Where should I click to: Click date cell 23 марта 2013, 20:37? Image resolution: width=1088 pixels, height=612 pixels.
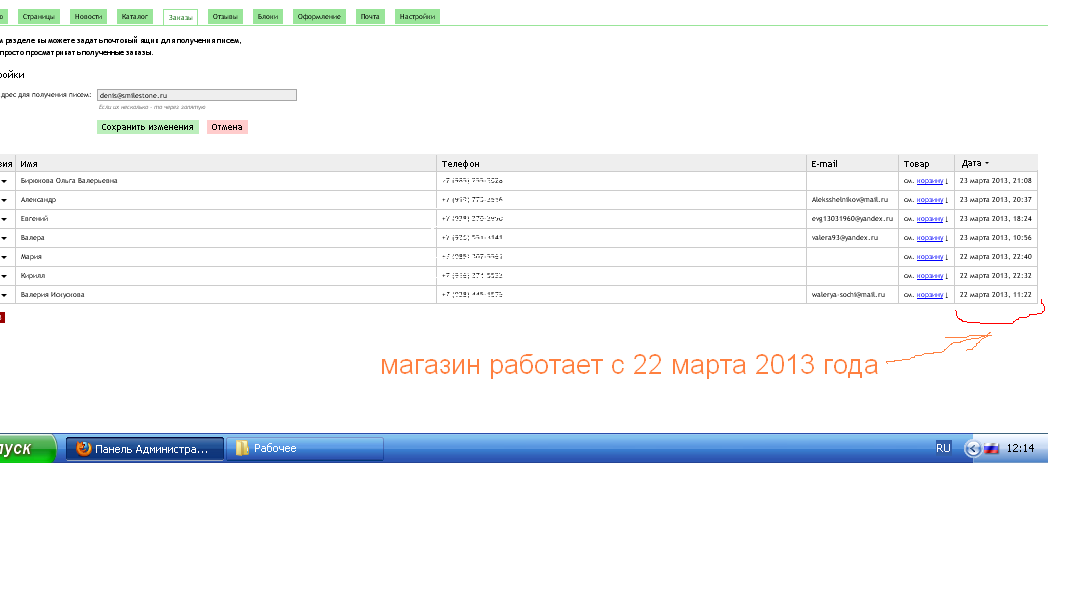995,200
